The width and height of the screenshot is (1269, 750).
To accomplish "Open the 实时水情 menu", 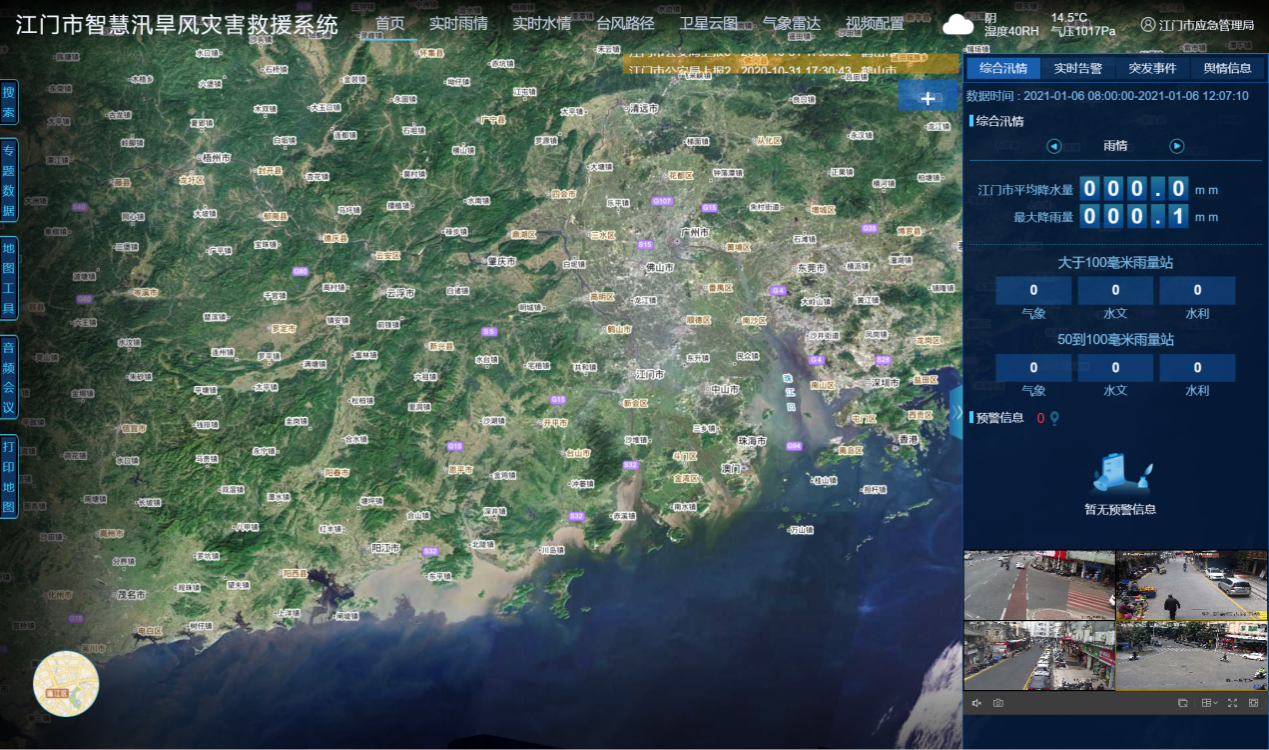I will pyautogui.click(x=542, y=24).
